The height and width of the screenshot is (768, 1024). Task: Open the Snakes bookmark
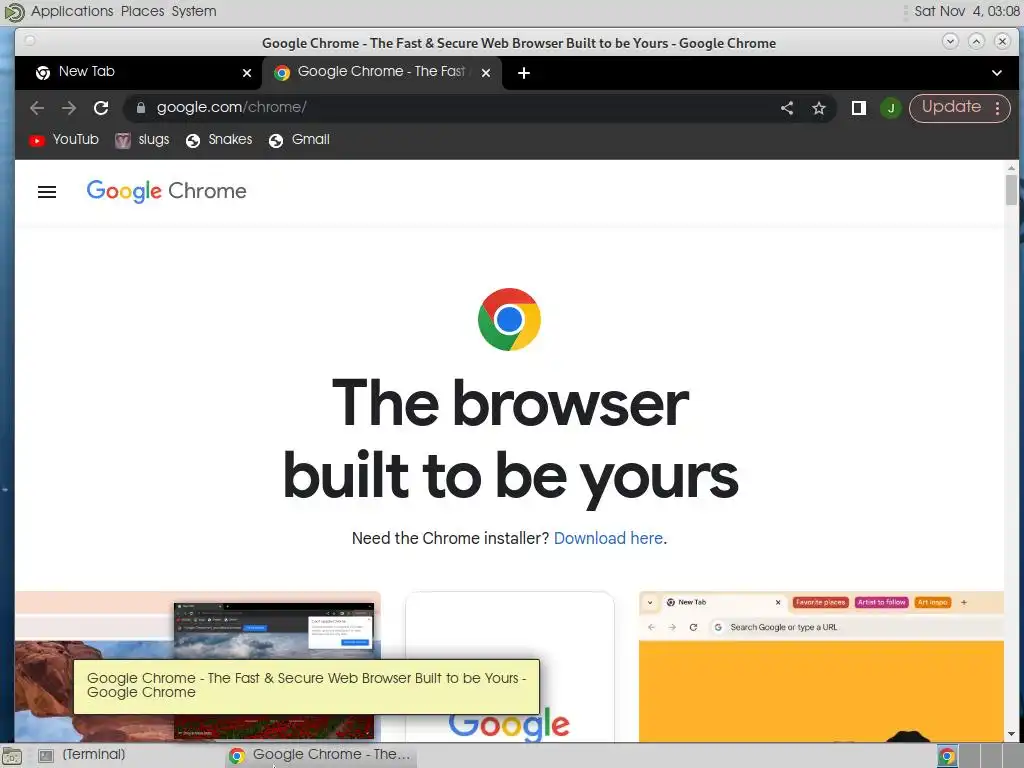(x=219, y=140)
